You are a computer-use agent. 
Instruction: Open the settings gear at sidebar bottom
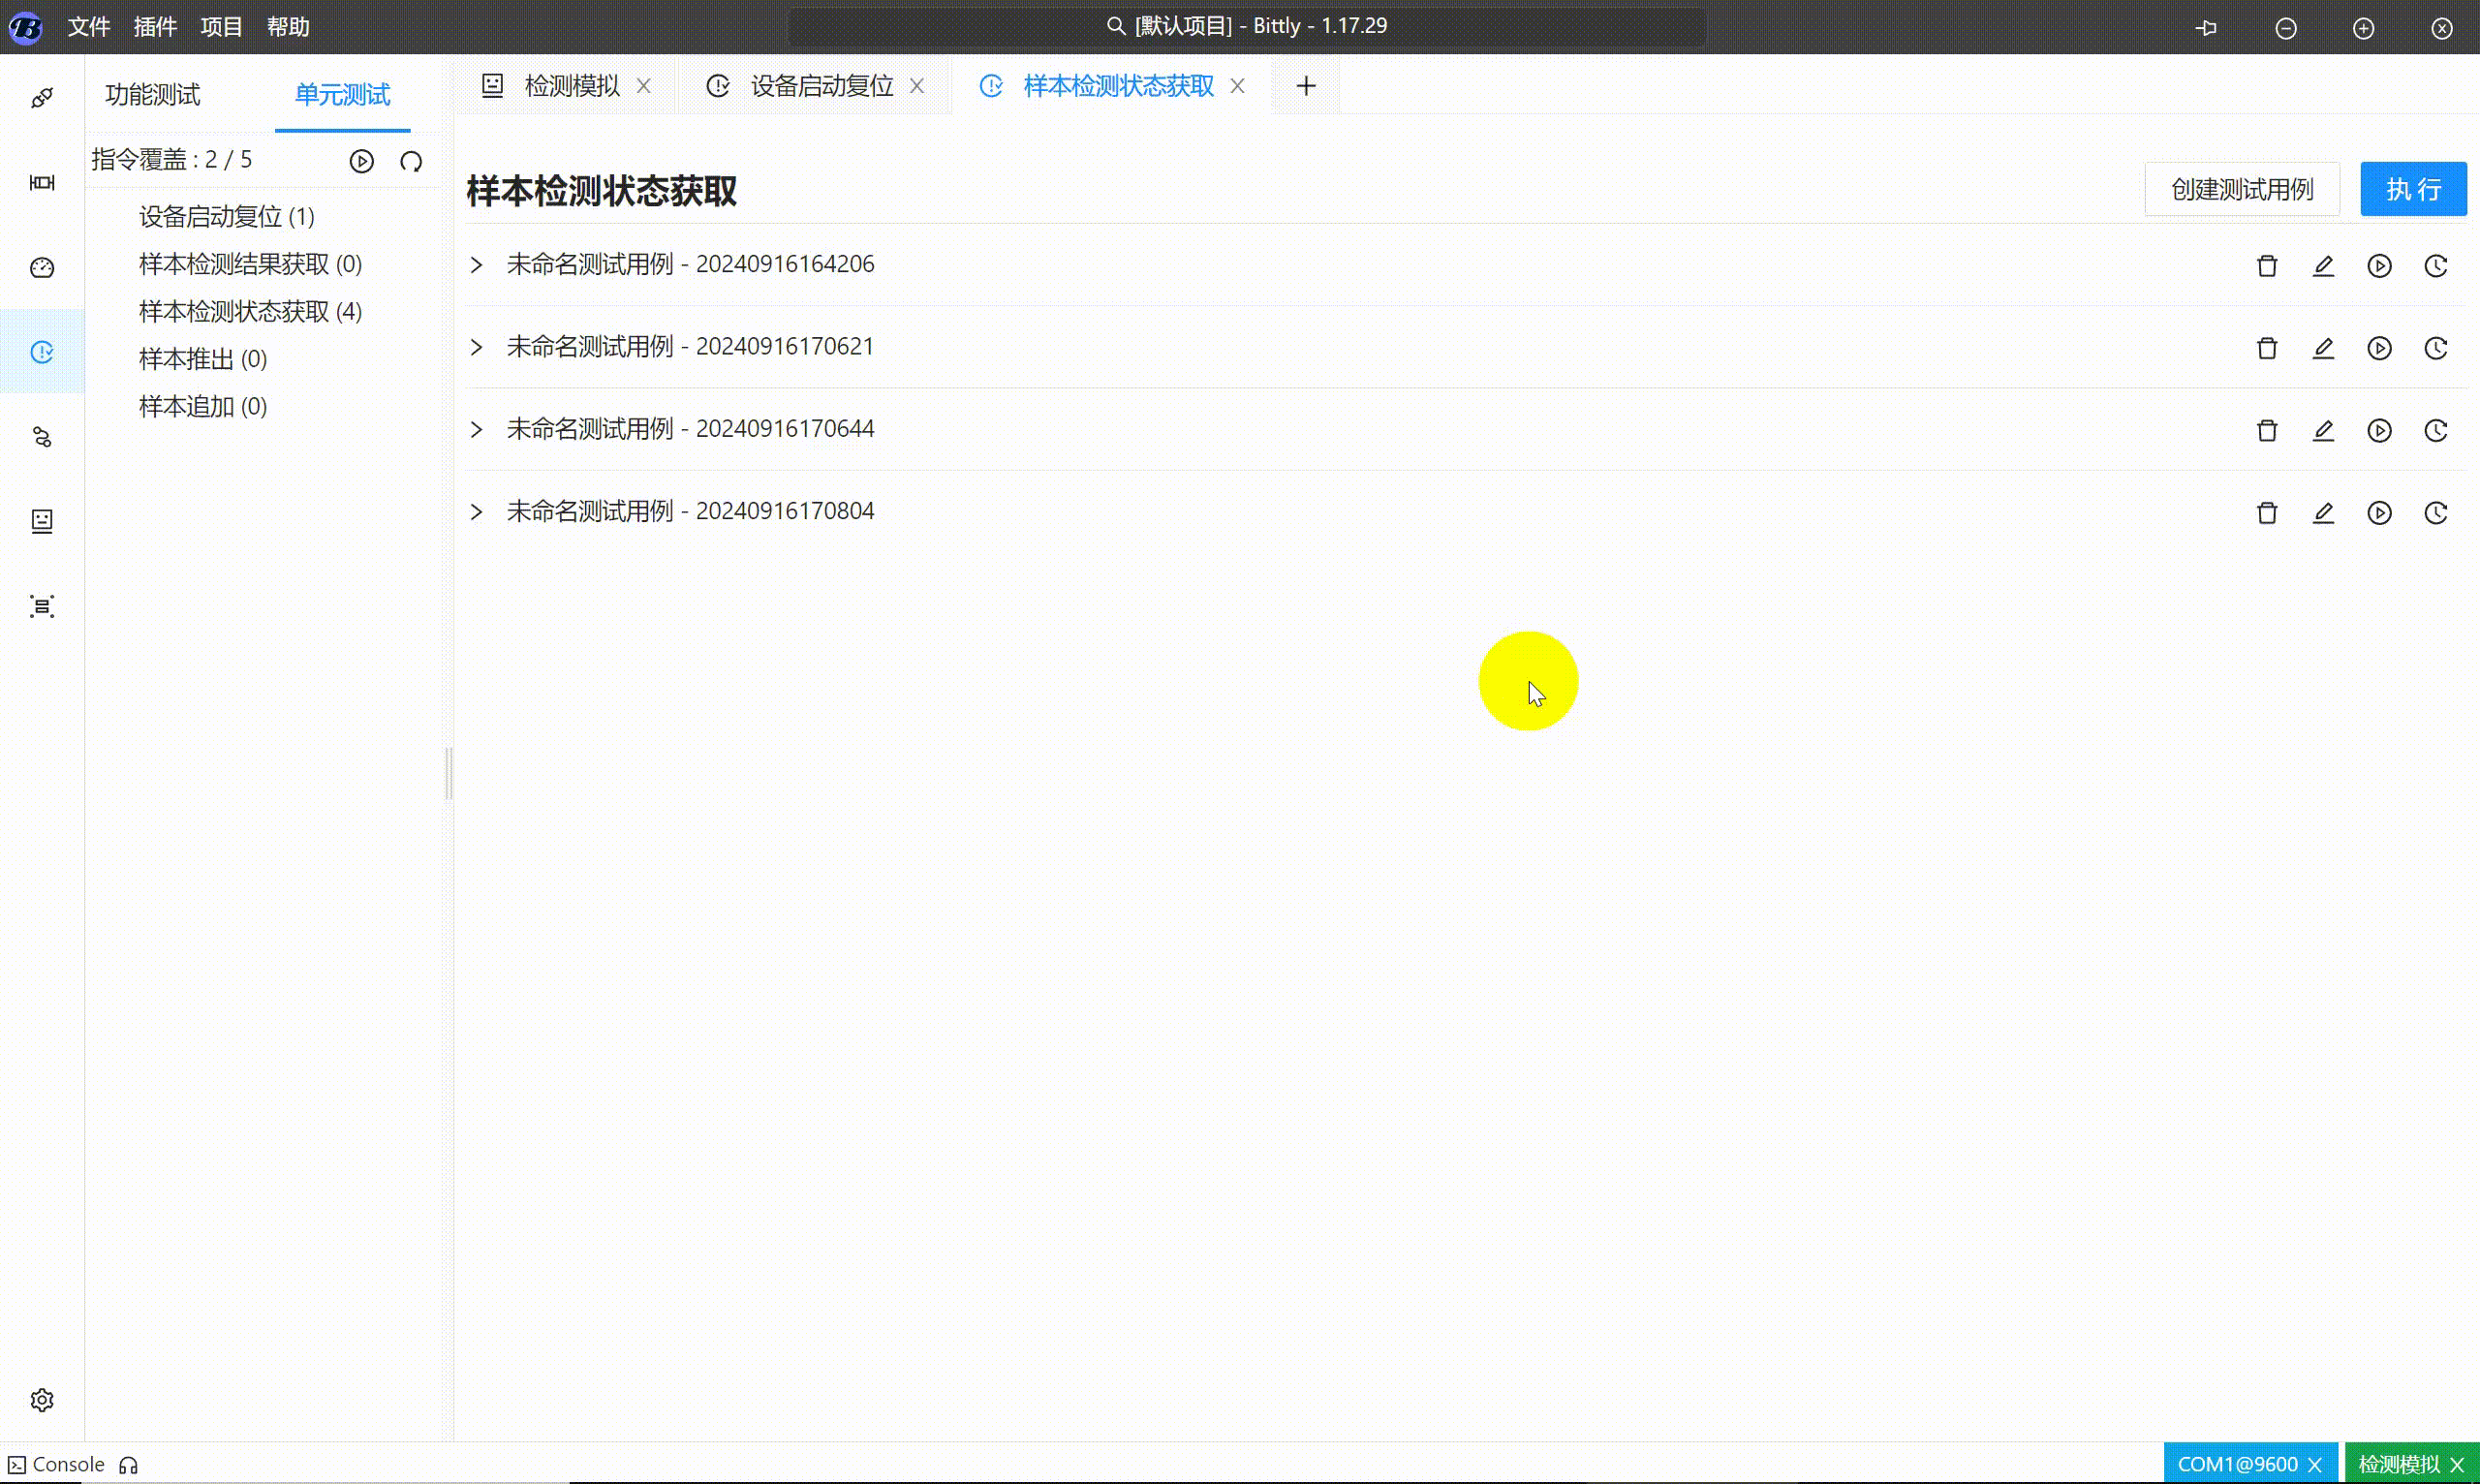pyautogui.click(x=42, y=1400)
